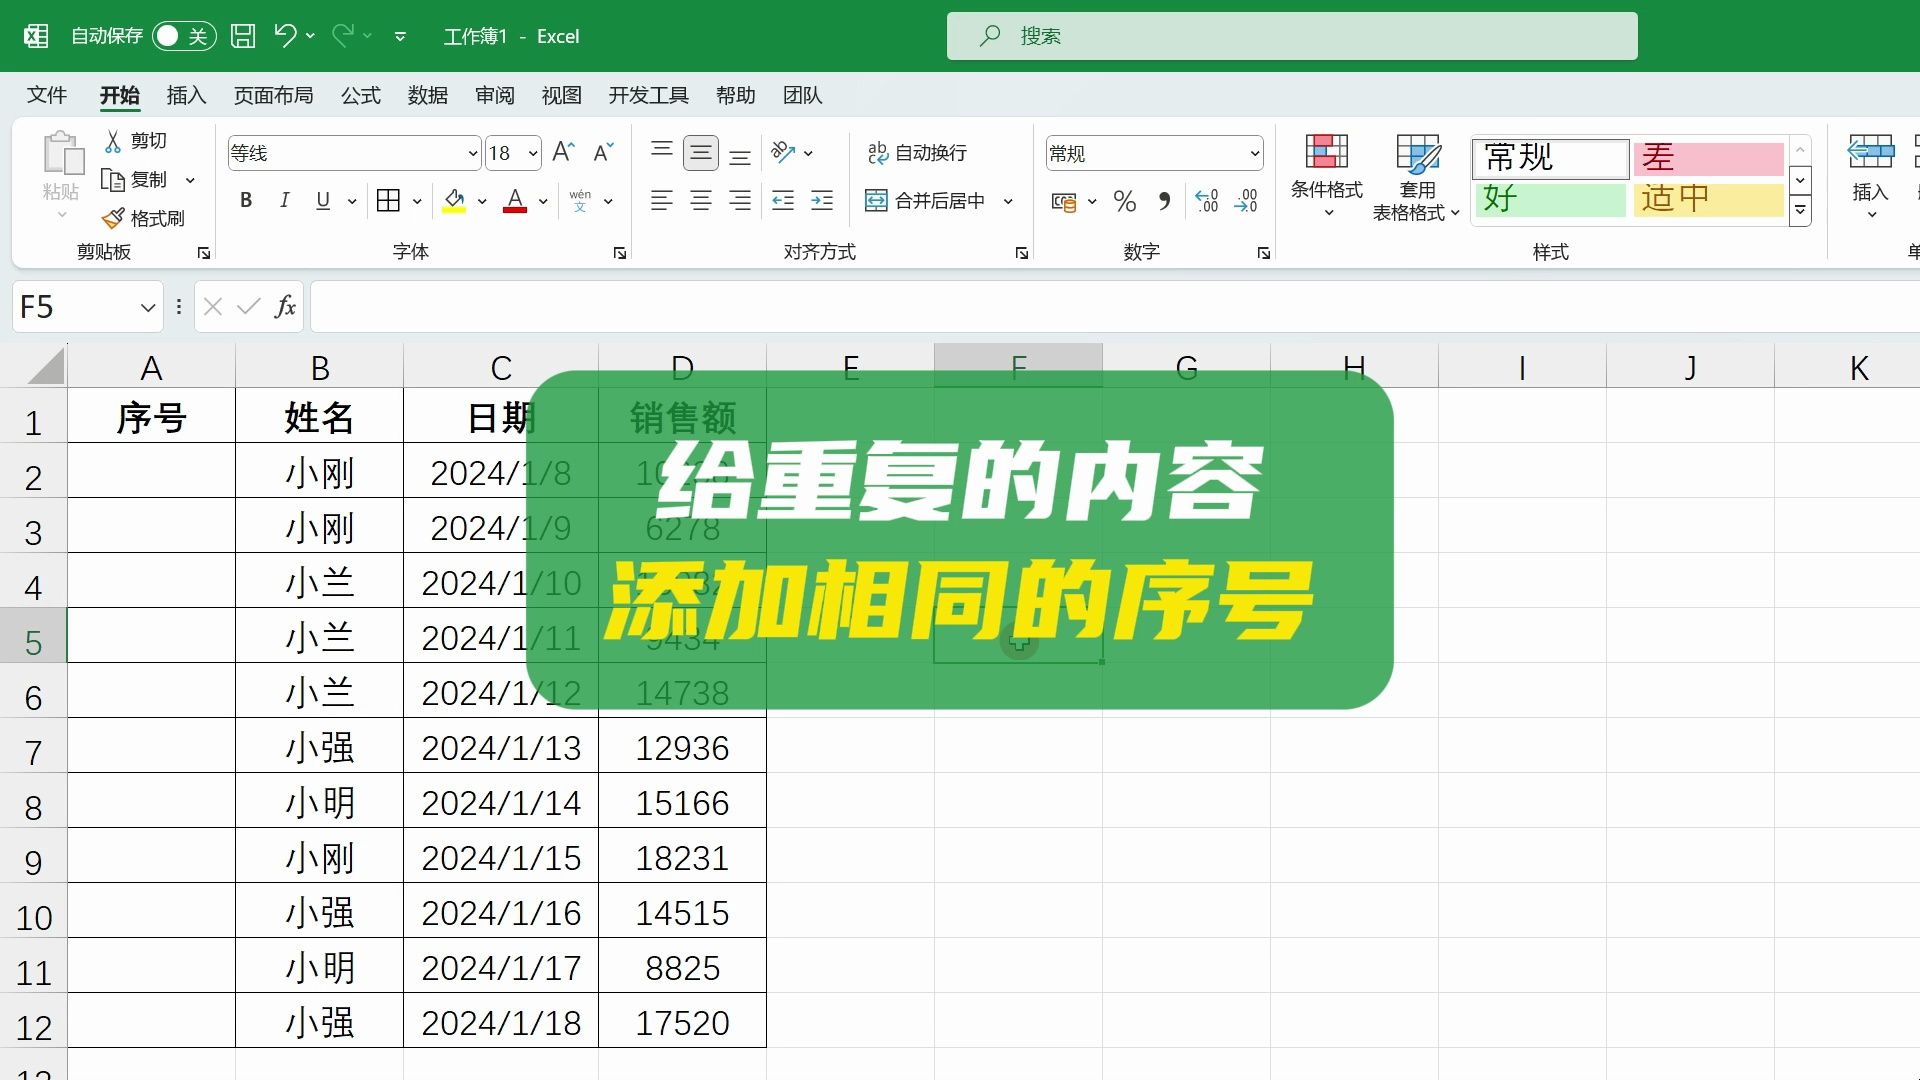Toggle middle vertical alignment
The image size is (1920, 1080).
point(701,152)
